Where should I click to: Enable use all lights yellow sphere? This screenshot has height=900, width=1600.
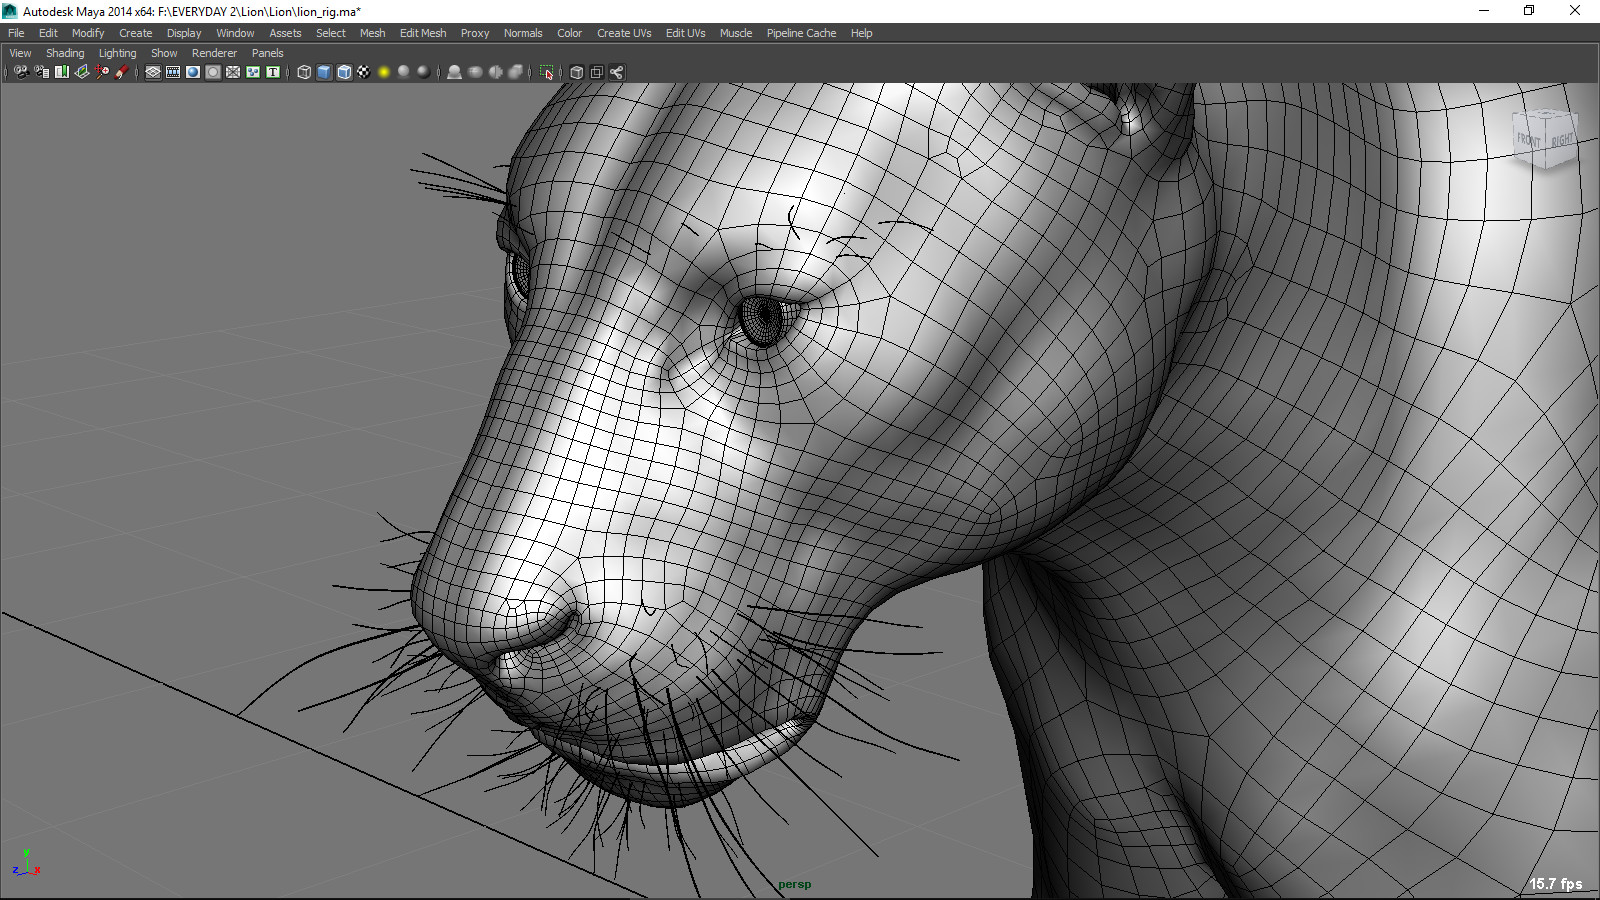point(384,72)
